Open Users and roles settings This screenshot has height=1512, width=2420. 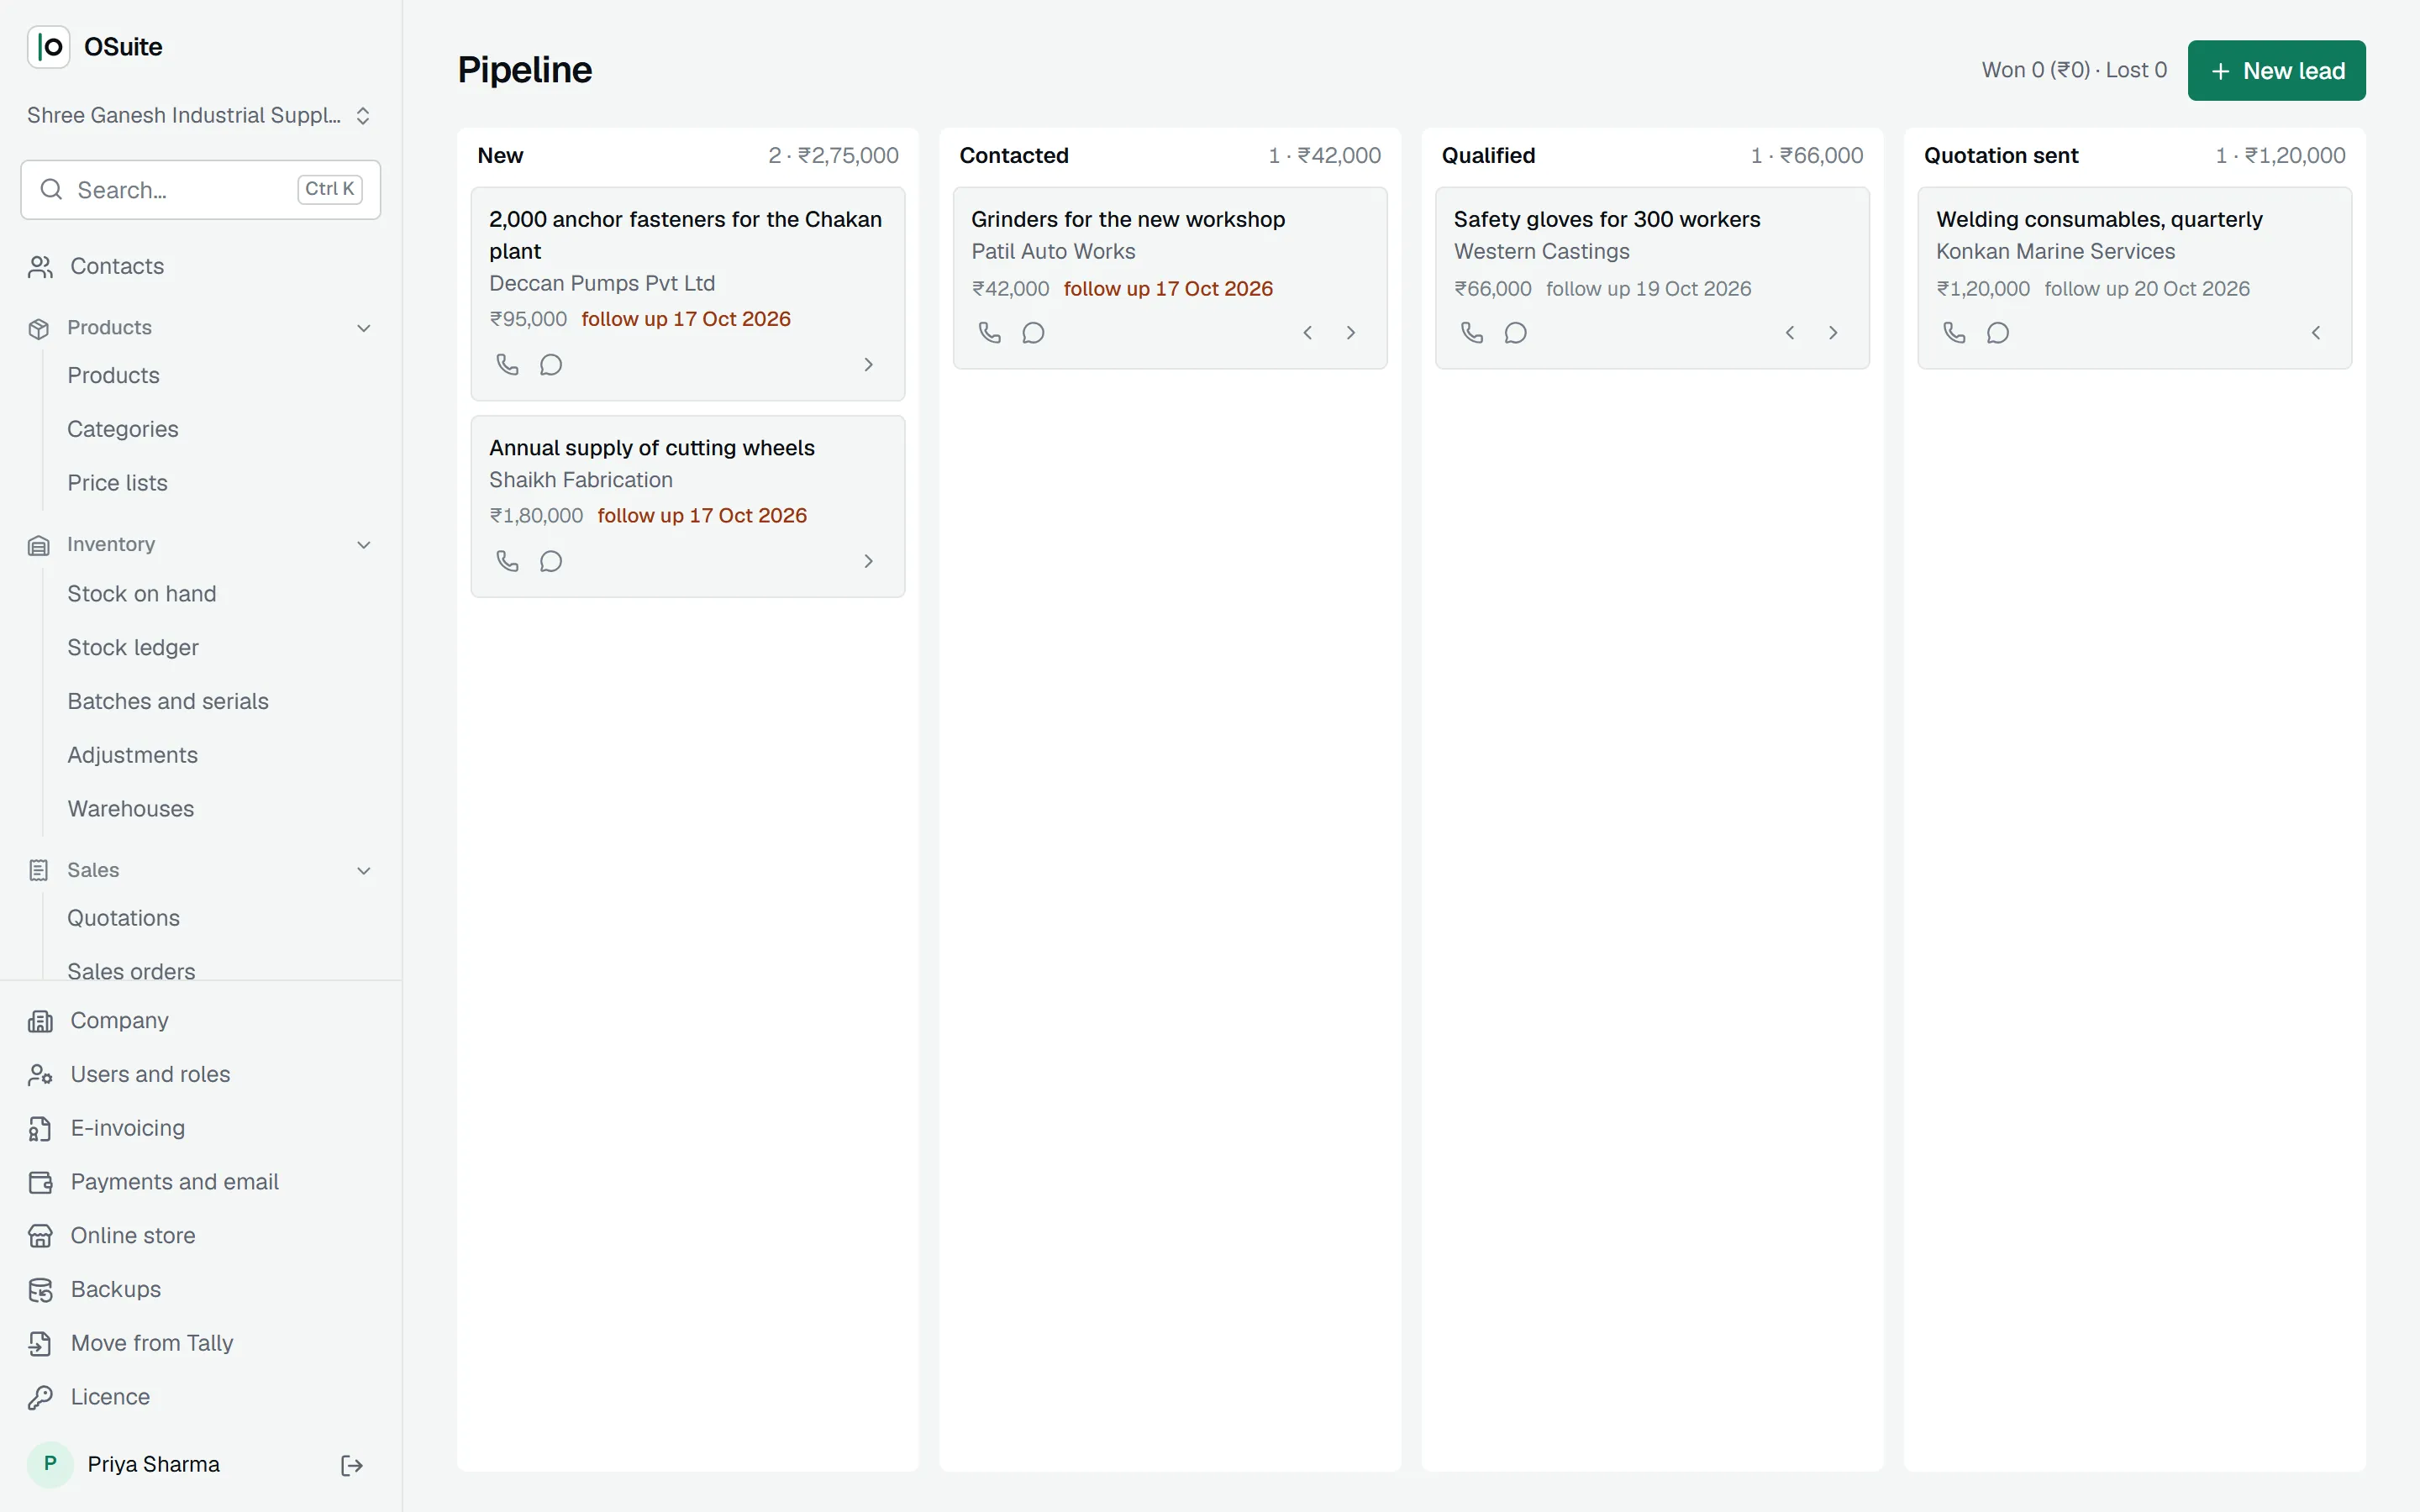(200, 1074)
